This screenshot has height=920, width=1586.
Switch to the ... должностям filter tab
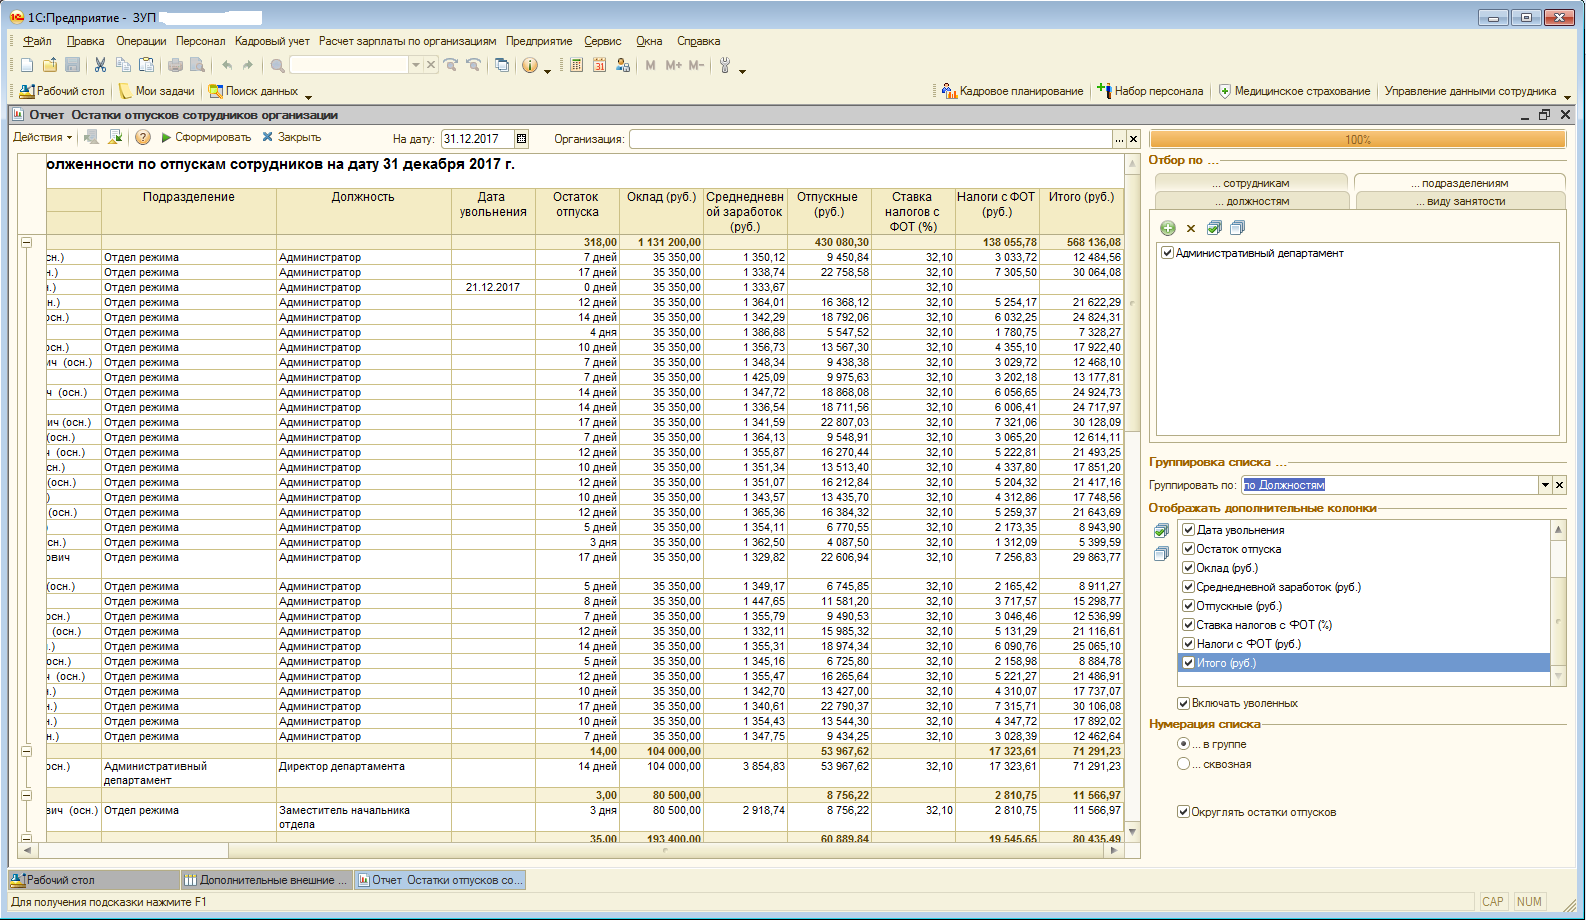click(x=1251, y=201)
